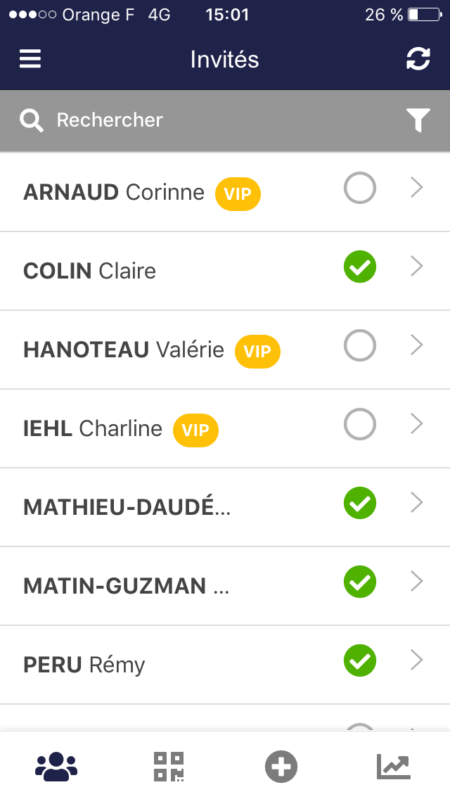Viewport: 450px width, 799px height.
Task: Select the IEHL Charline guest name
Action: click(93, 429)
